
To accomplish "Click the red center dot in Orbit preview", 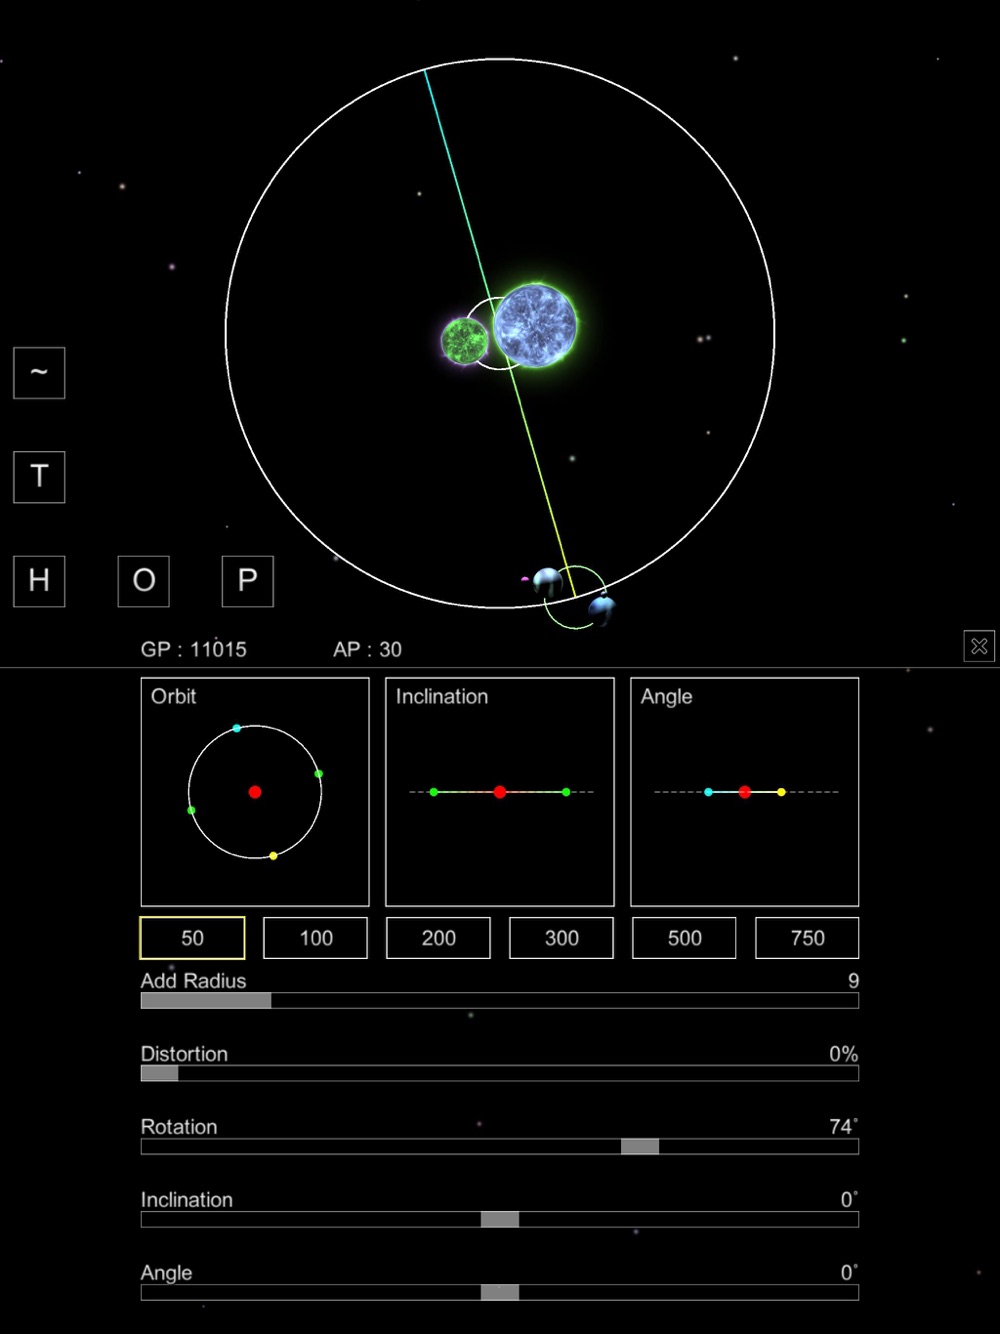I will pyautogui.click(x=255, y=792).
